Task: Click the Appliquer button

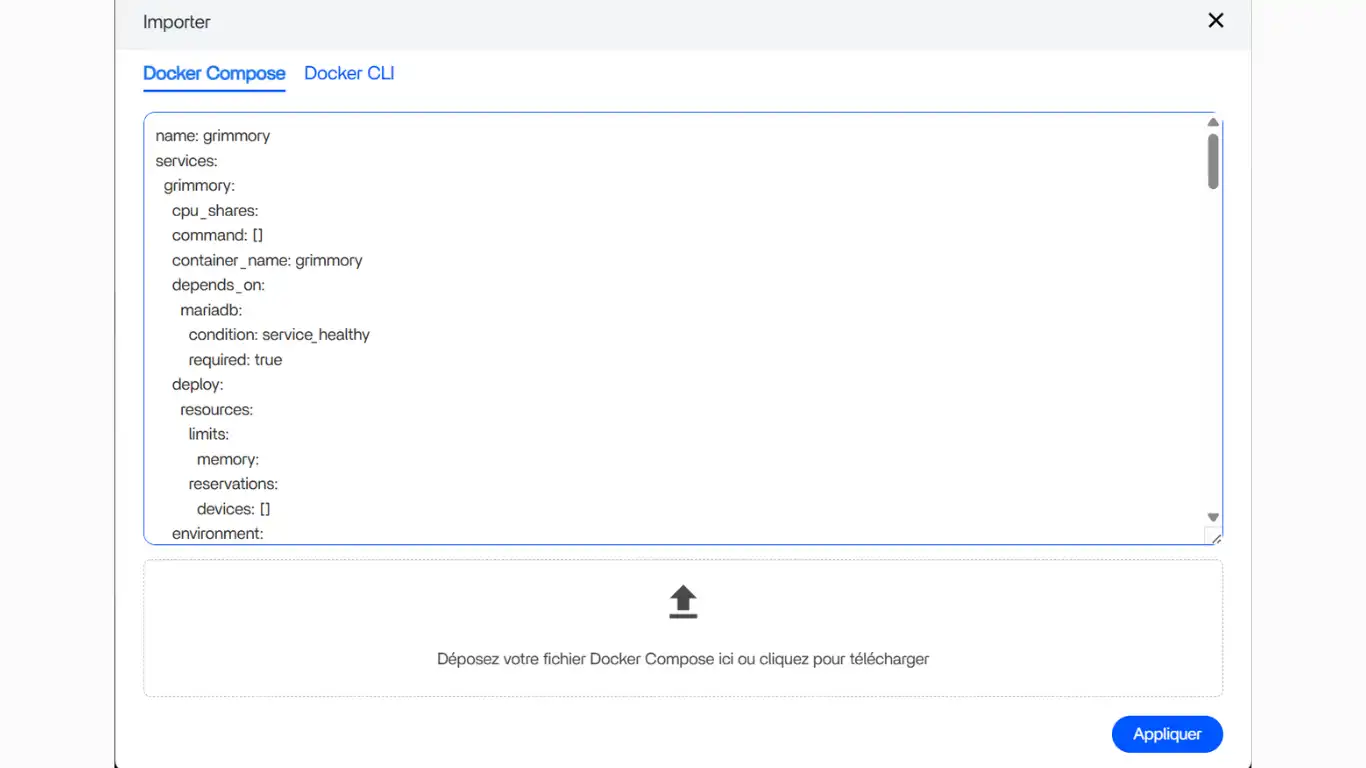Action: (1167, 734)
